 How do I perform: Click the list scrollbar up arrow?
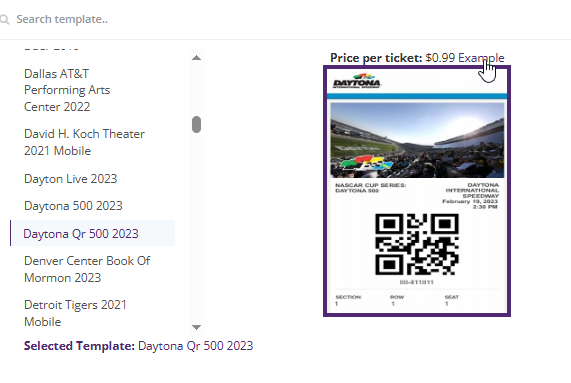point(196,58)
